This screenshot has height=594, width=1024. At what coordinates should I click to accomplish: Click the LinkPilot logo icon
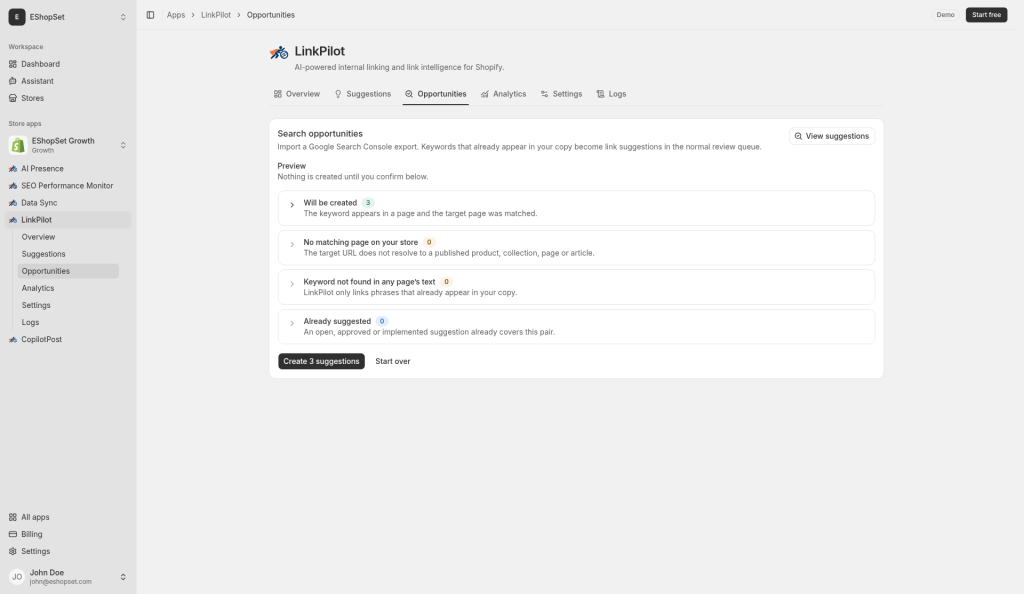point(279,52)
